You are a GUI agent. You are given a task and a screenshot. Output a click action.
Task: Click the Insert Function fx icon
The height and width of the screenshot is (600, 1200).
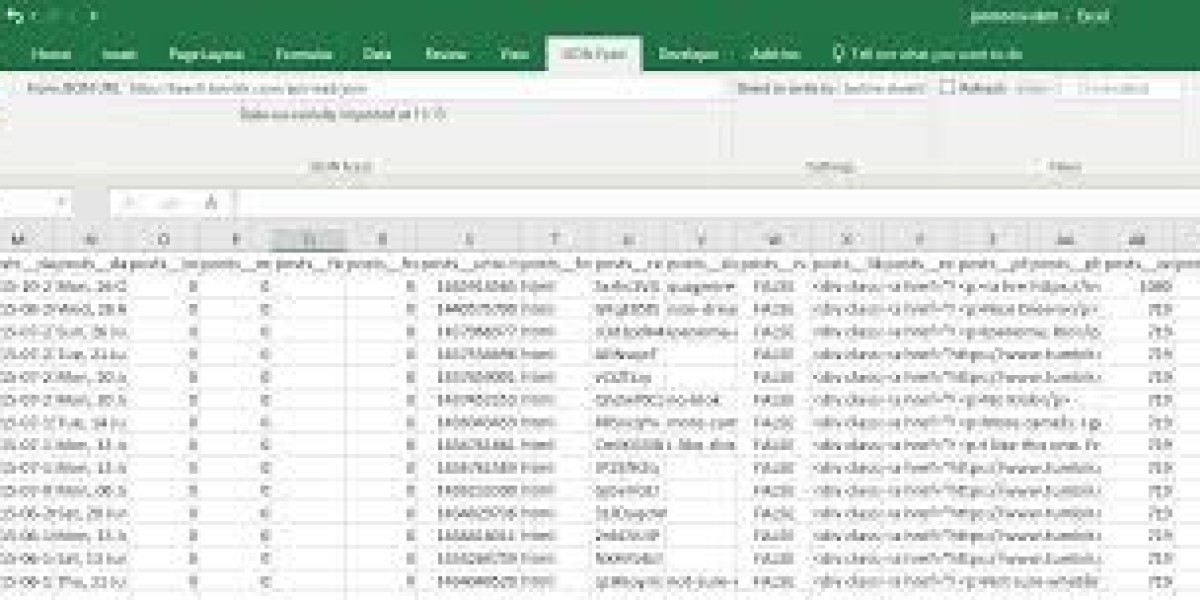[211, 203]
